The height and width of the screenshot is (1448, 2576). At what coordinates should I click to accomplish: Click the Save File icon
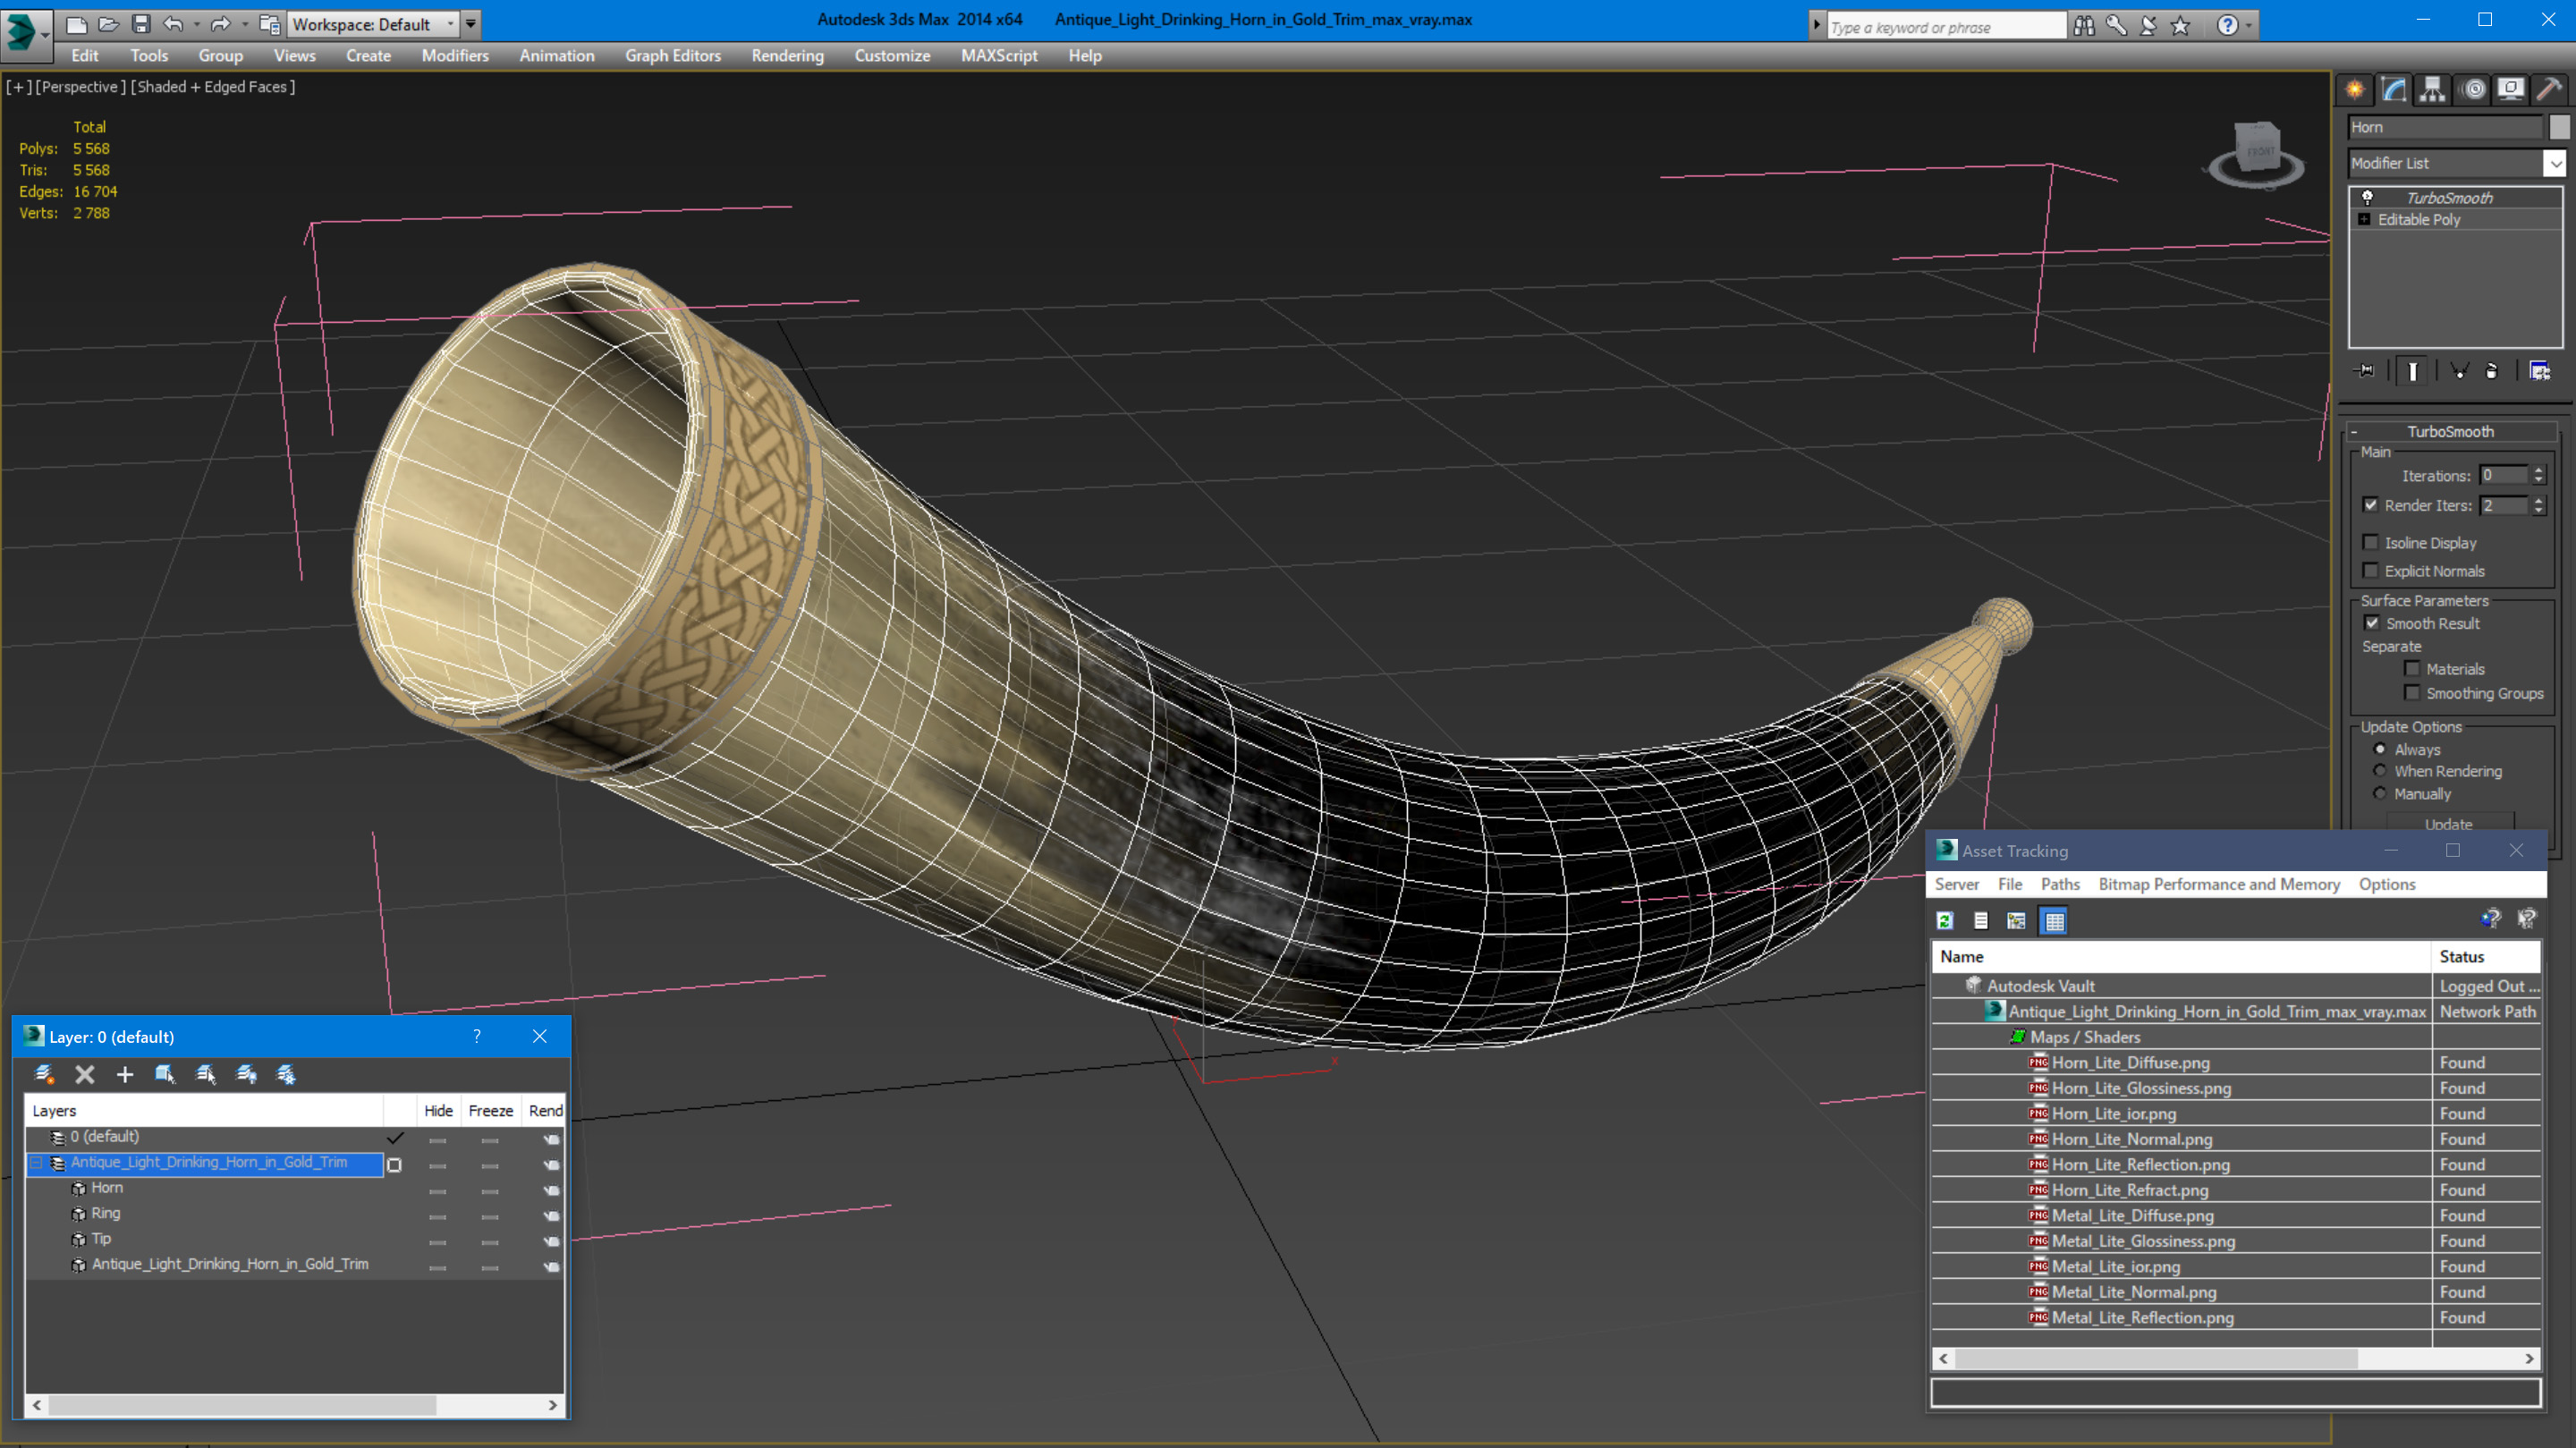point(141,24)
